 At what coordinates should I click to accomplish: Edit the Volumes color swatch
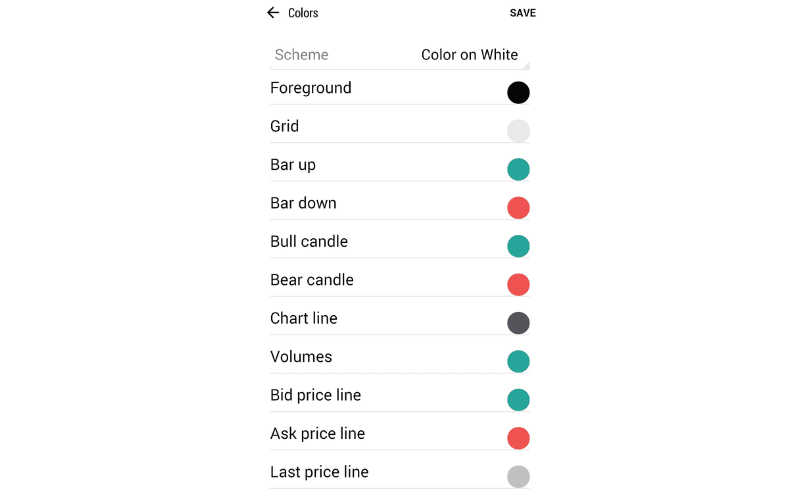[518, 361]
